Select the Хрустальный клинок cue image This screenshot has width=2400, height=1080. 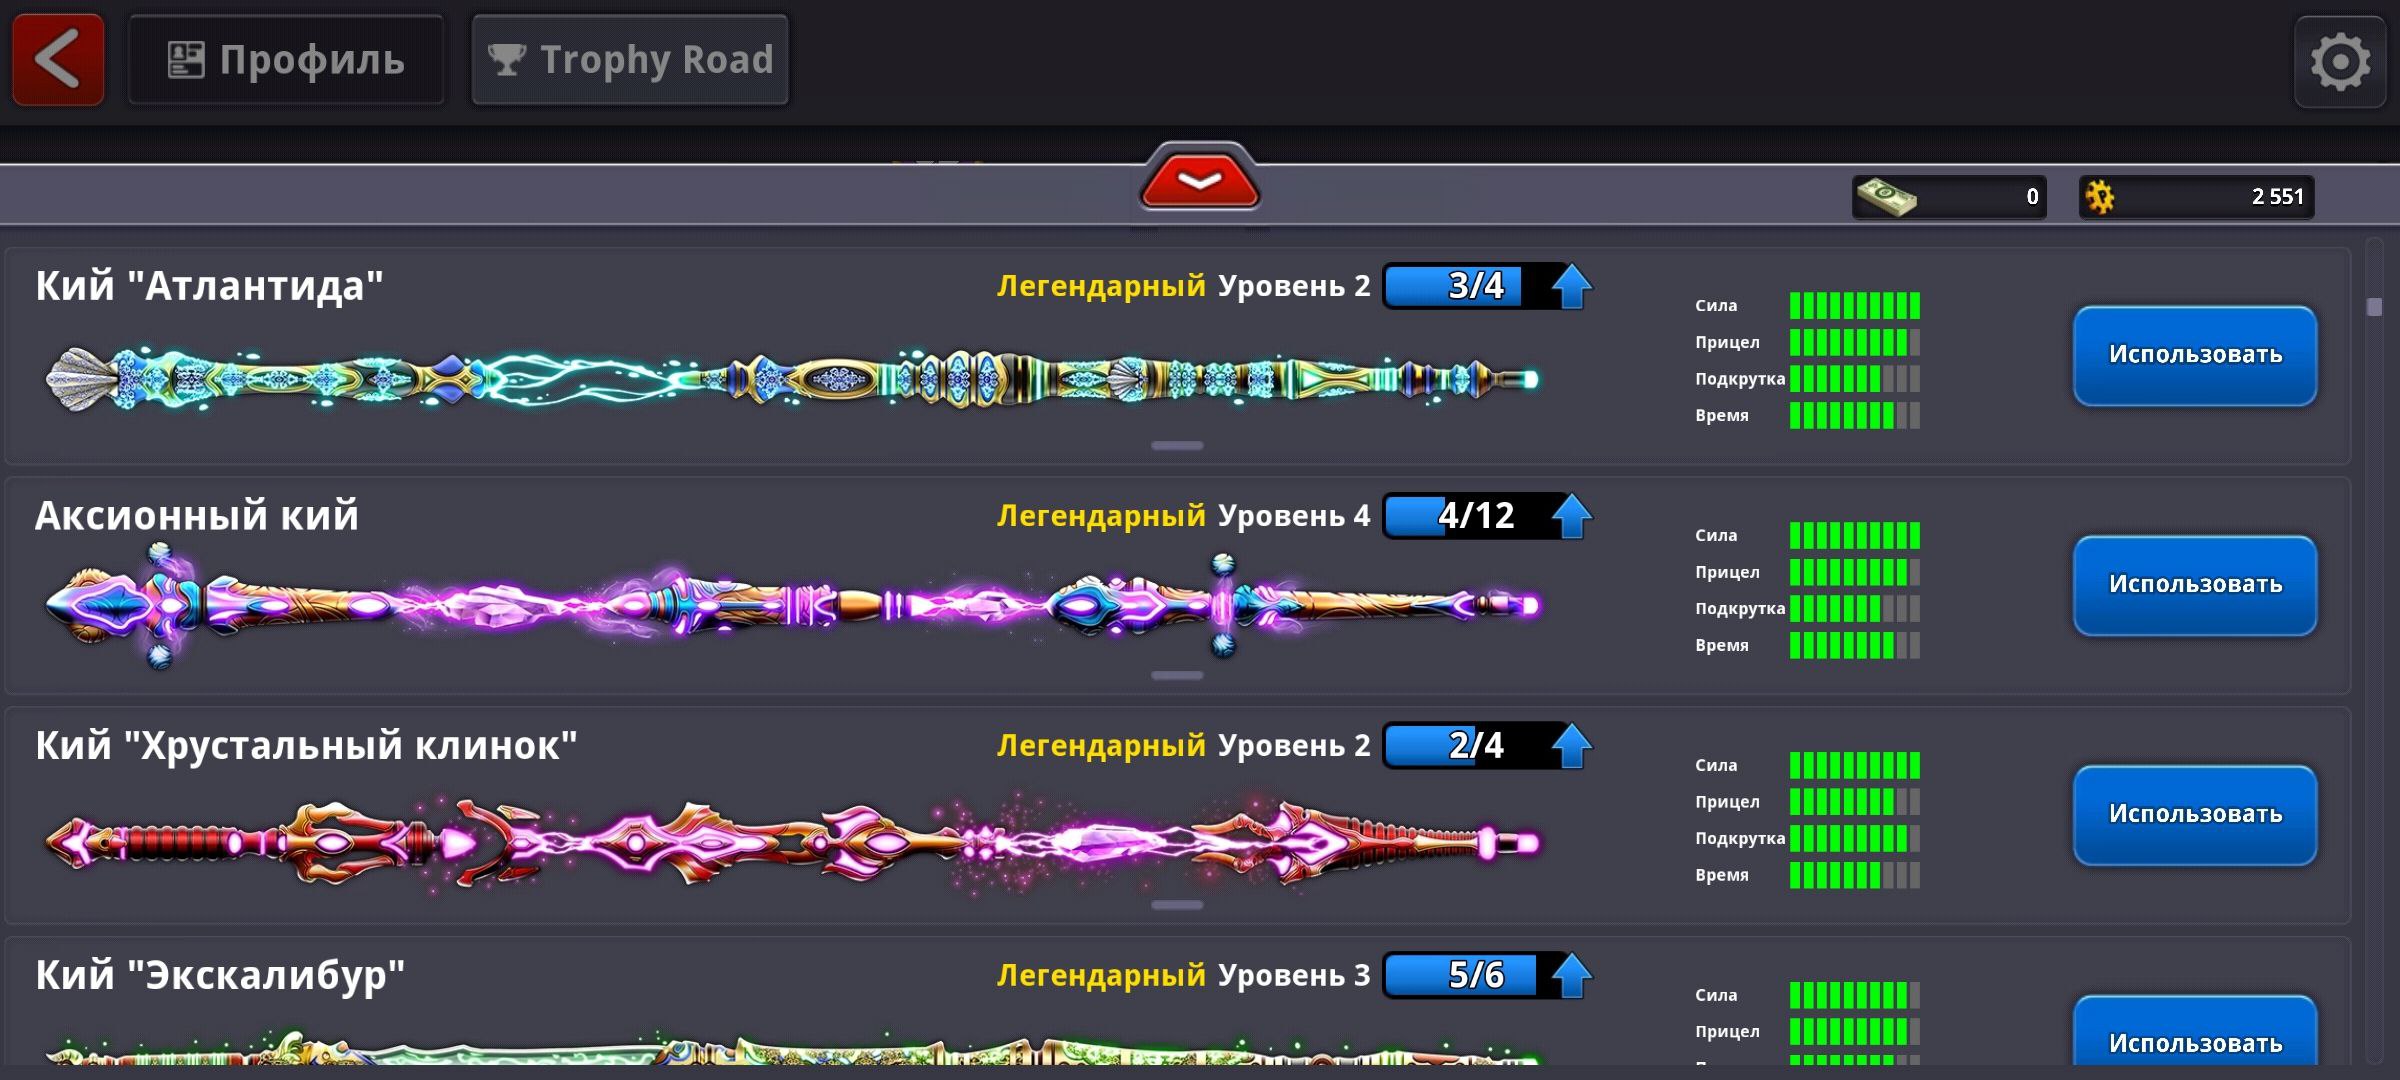click(x=792, y=842)
